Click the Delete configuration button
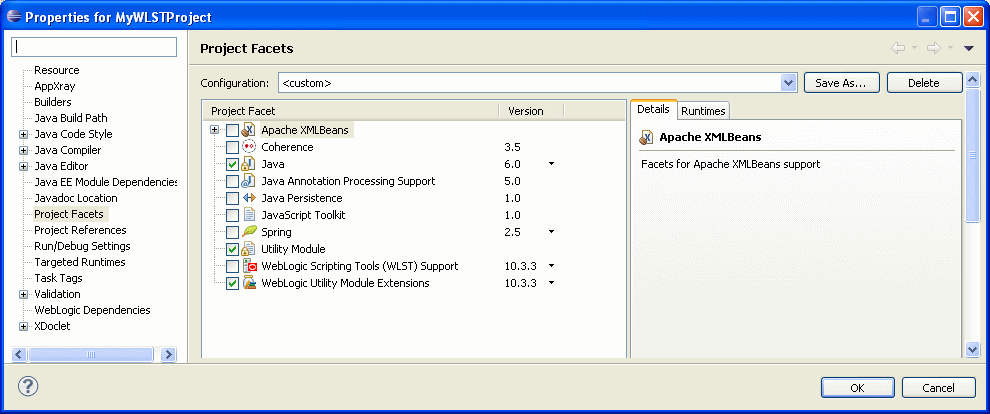 point(924,83)
